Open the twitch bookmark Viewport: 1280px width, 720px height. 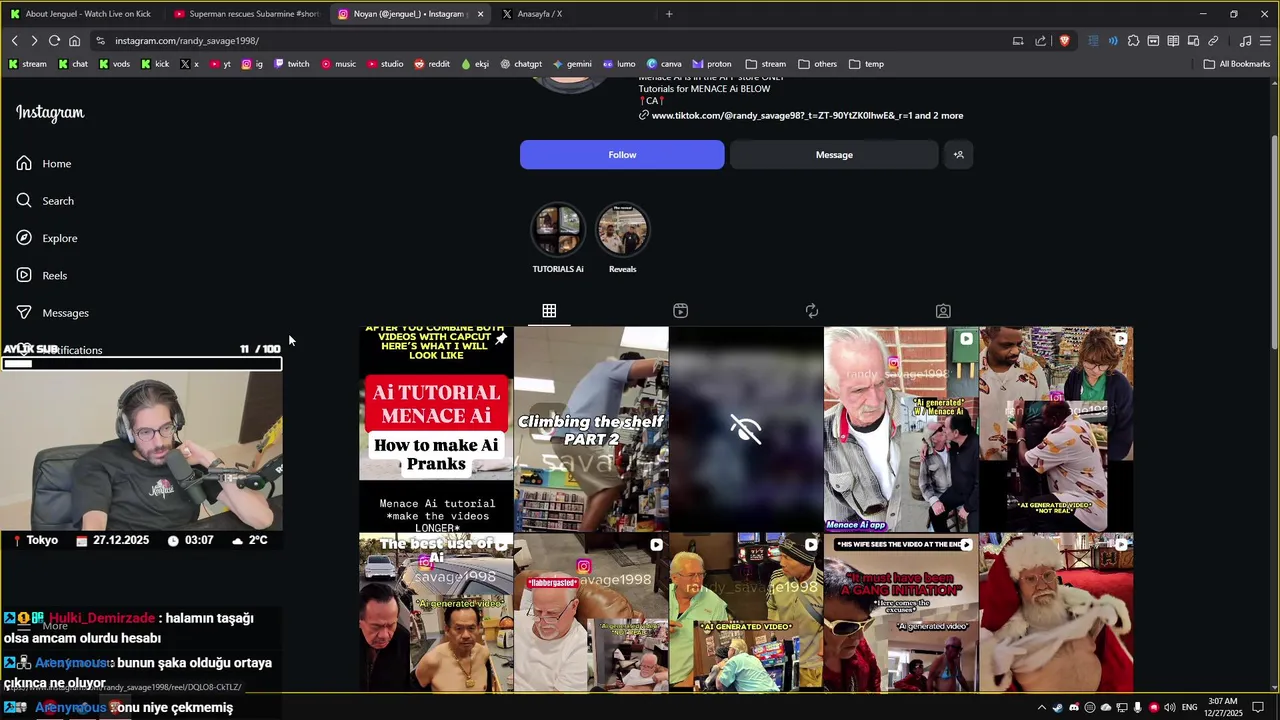(x=291, y=64)
